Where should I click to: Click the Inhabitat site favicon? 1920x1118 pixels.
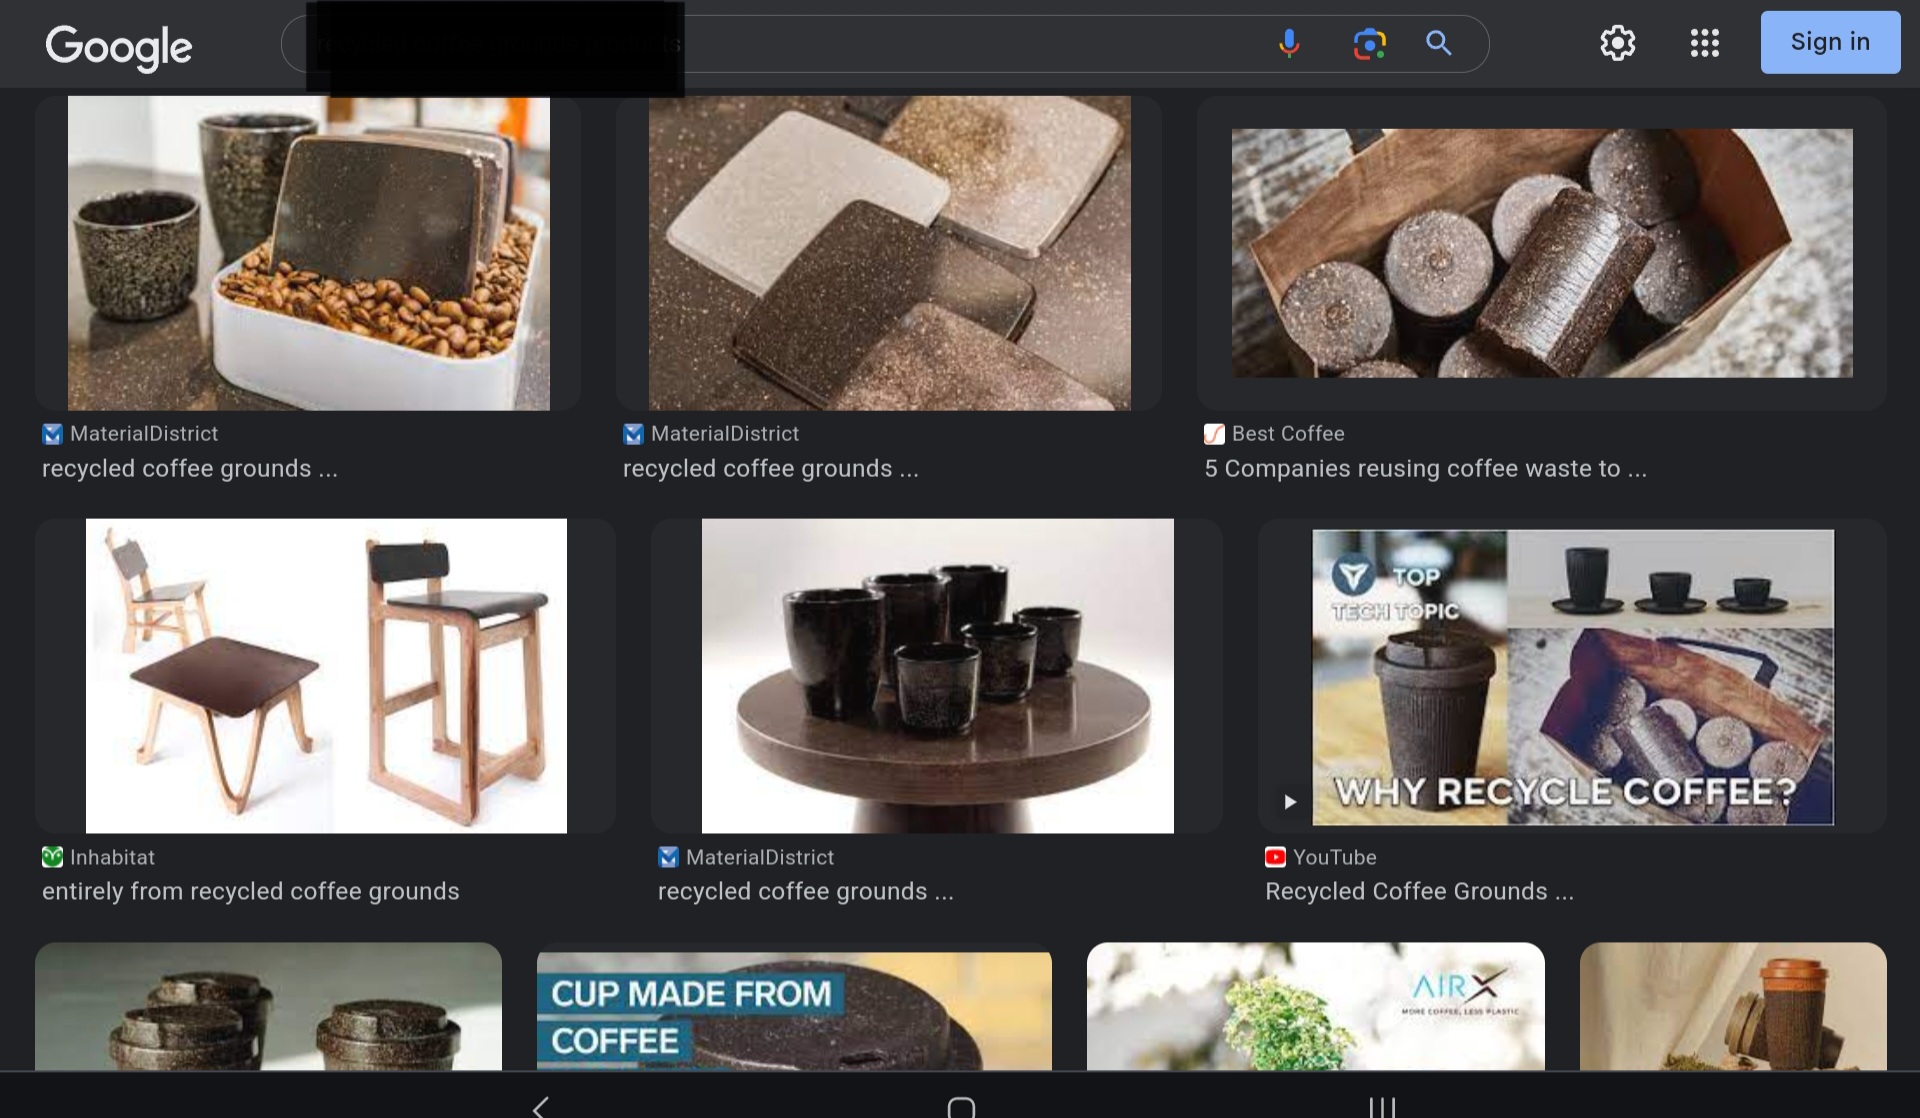pyautogui.click(x=53, y=857)
